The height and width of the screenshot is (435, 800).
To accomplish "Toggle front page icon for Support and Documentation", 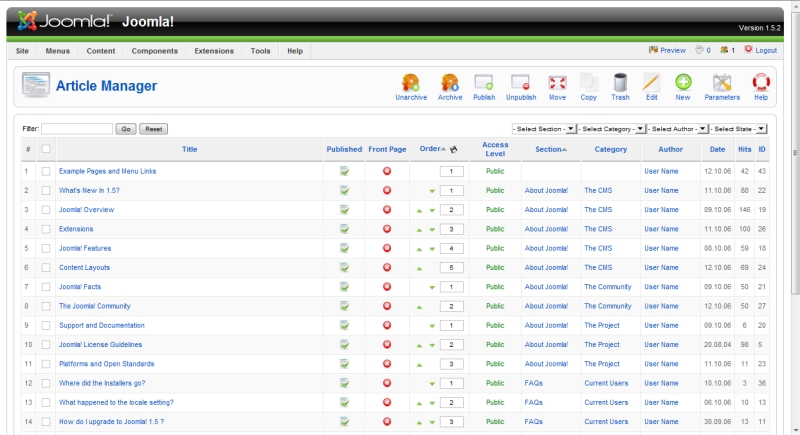I will coord(387,325).
